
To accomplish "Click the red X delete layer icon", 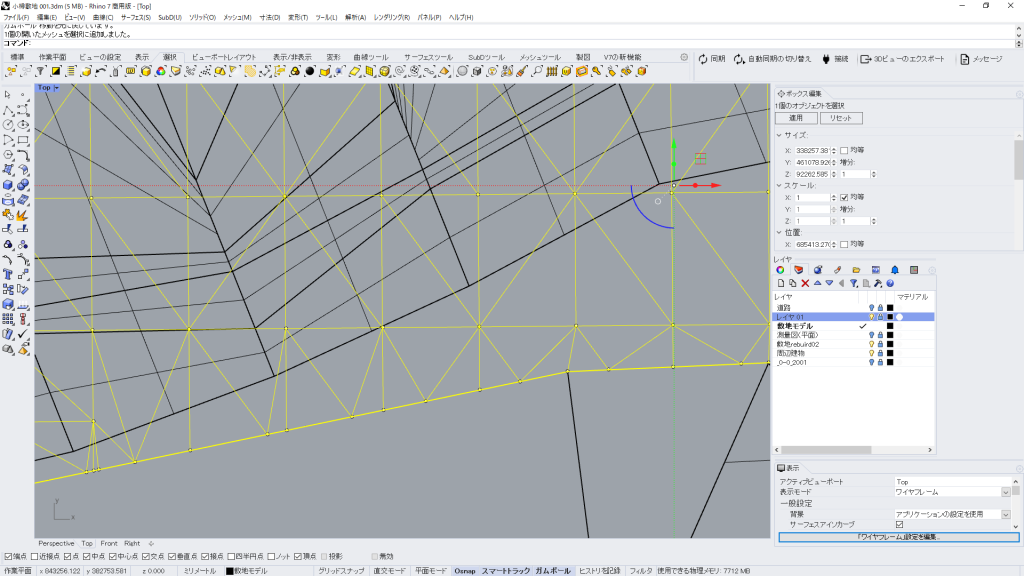I will [x=805, y=283].
